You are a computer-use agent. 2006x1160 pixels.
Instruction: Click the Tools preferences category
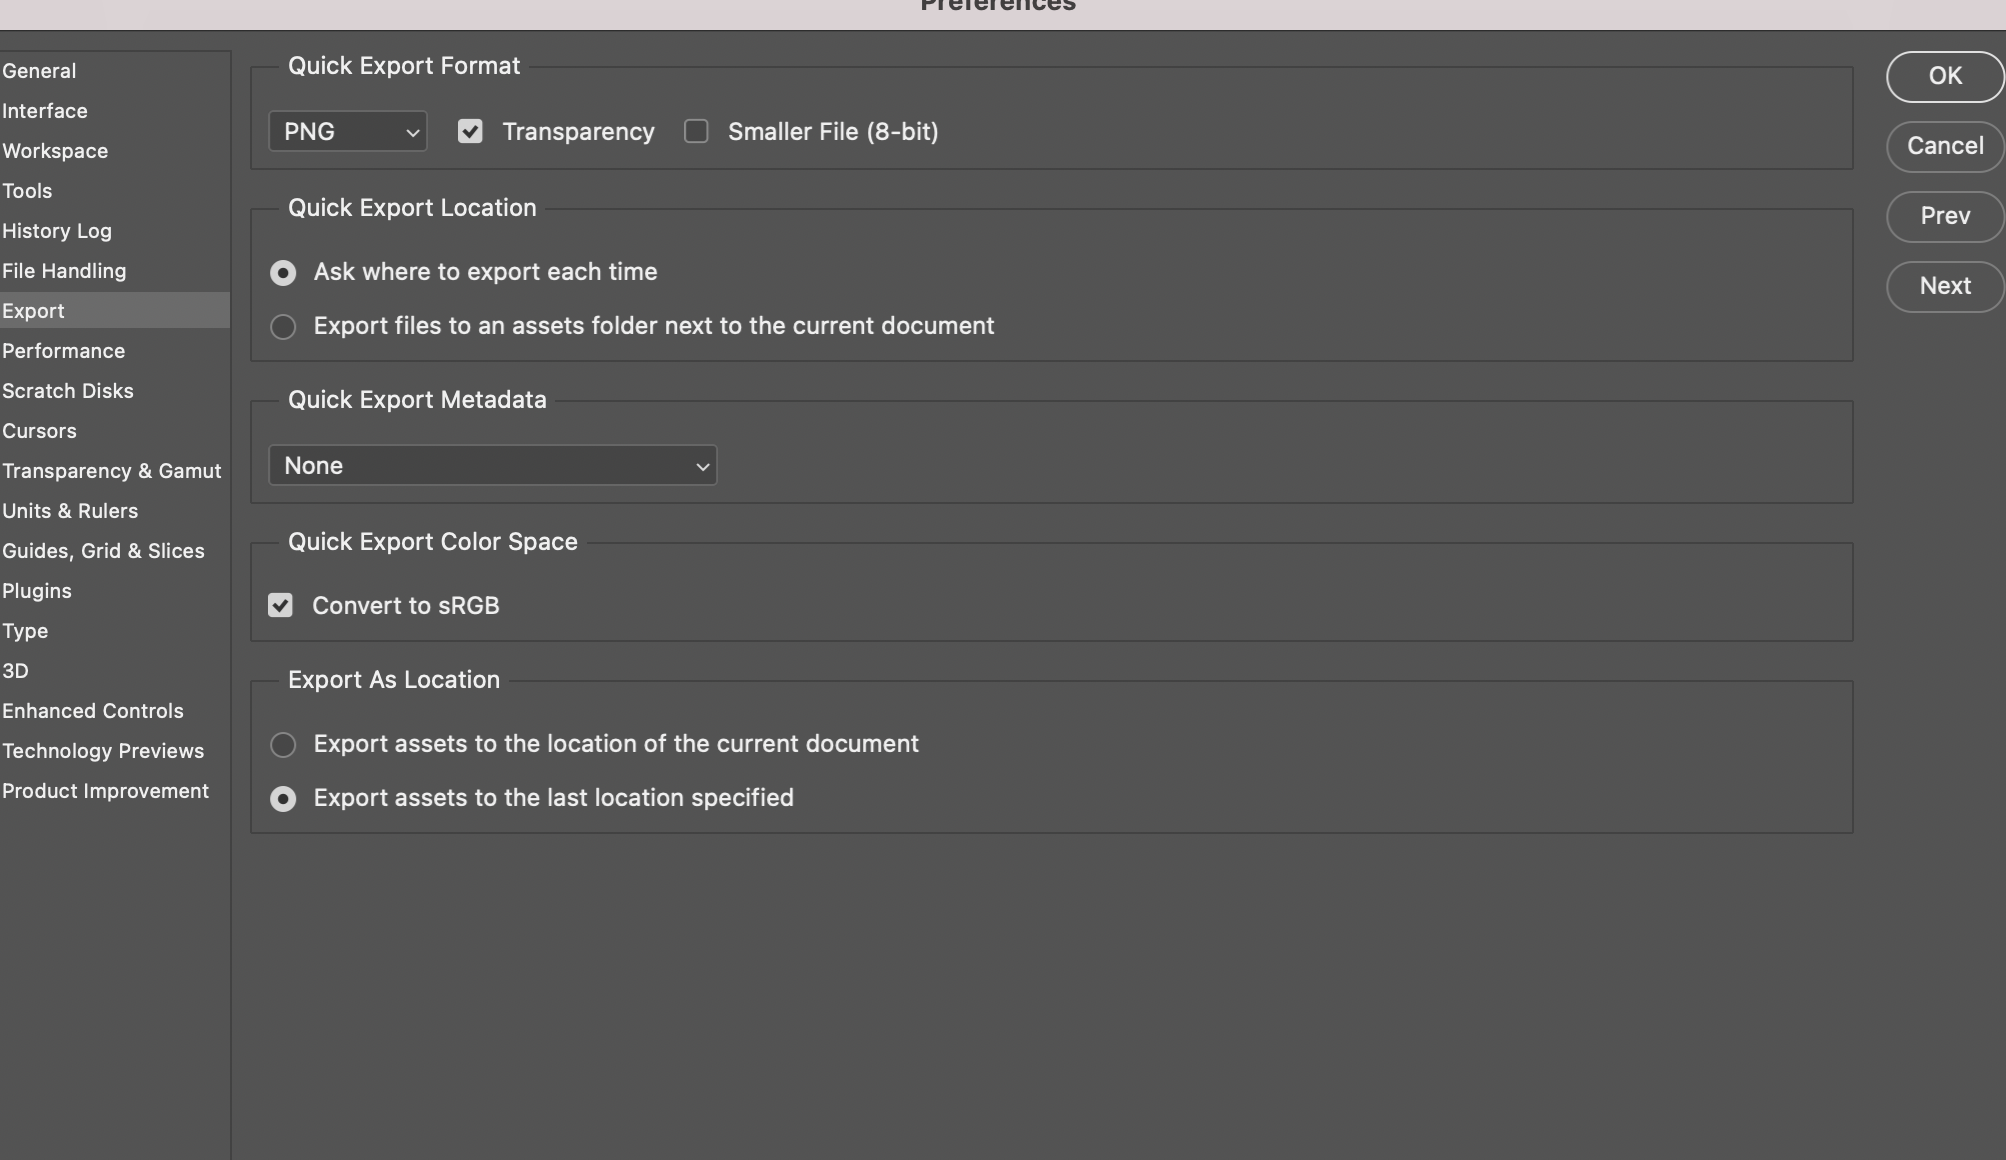(x=26, y=189)
